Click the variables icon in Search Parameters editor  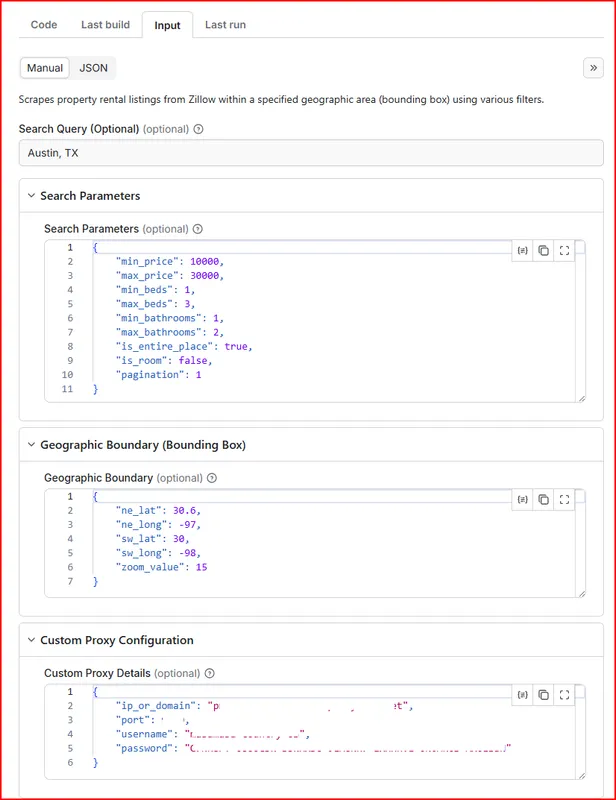coord(522,250)
